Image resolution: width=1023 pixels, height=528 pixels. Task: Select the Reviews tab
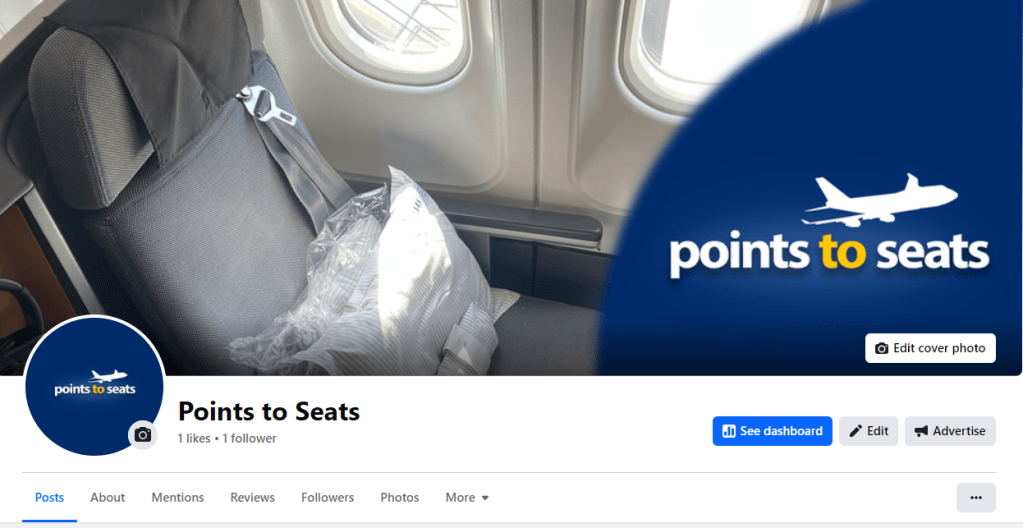coord(252,497)
